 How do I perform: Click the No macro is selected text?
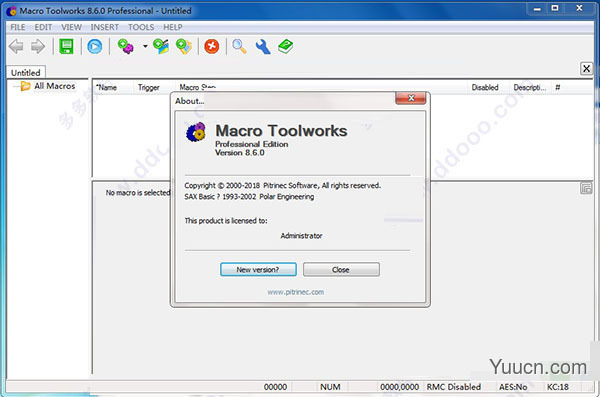(x=138, y=193)
